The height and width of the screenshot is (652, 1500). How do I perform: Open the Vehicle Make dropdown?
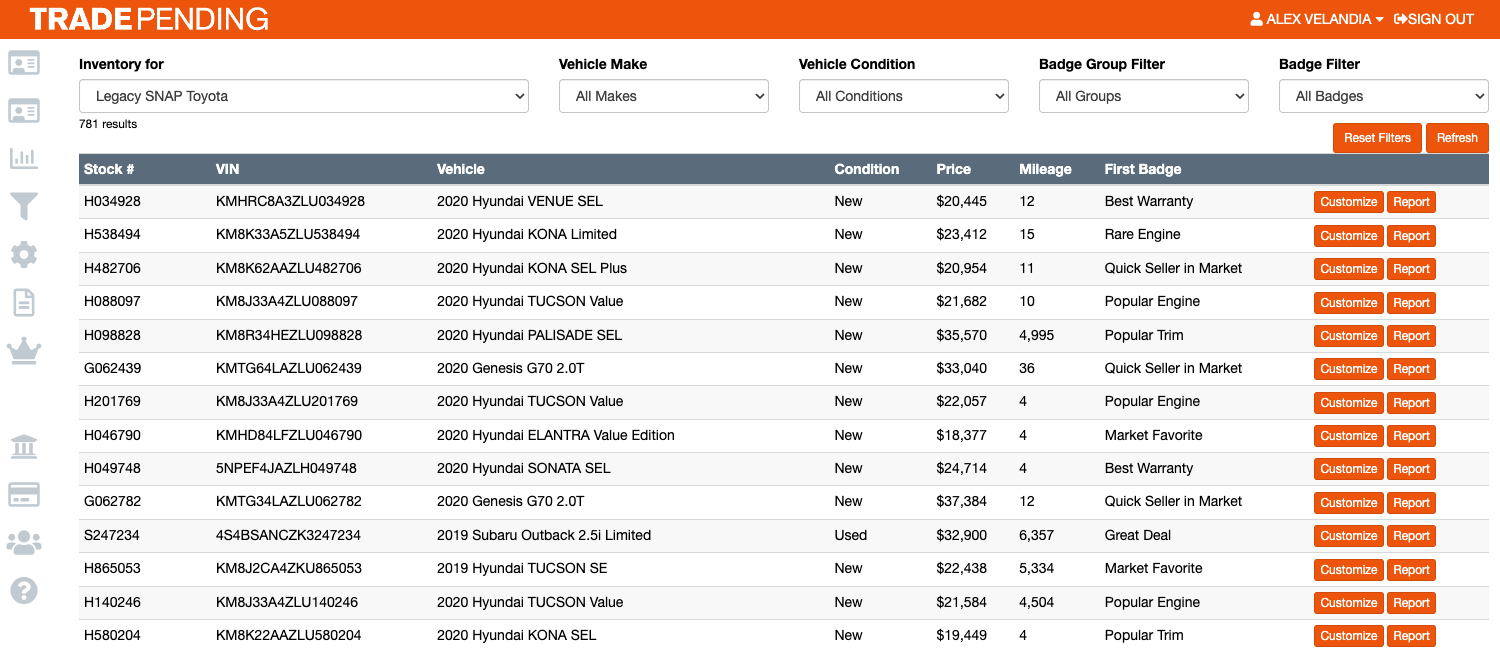(x=663, y=96)
